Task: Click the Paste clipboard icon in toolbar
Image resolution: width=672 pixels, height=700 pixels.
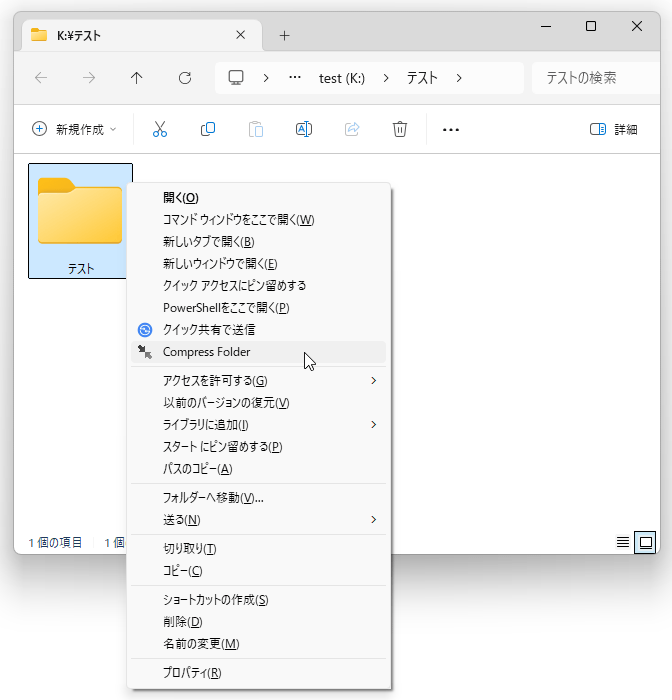Action: tap(256, 129)
